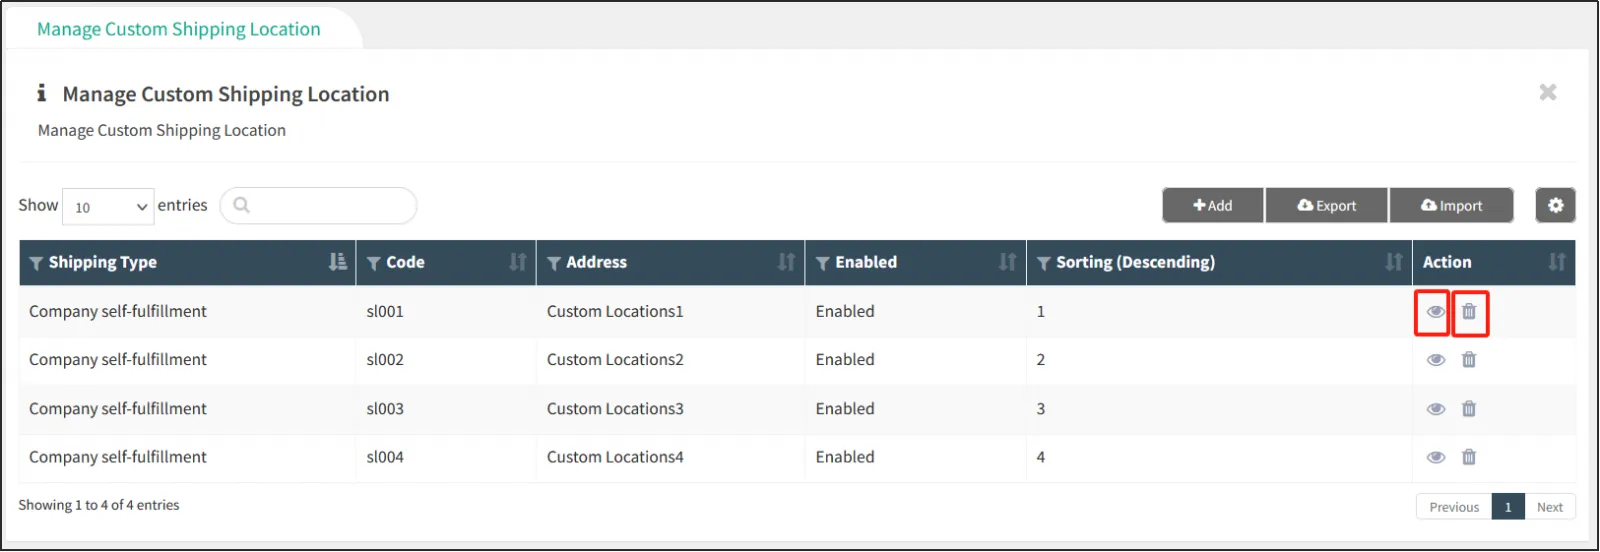The height and width of the screenshot is (552, 1600).
Task: Open sl003 record with the eye icon
Action: click(1435, 409)
